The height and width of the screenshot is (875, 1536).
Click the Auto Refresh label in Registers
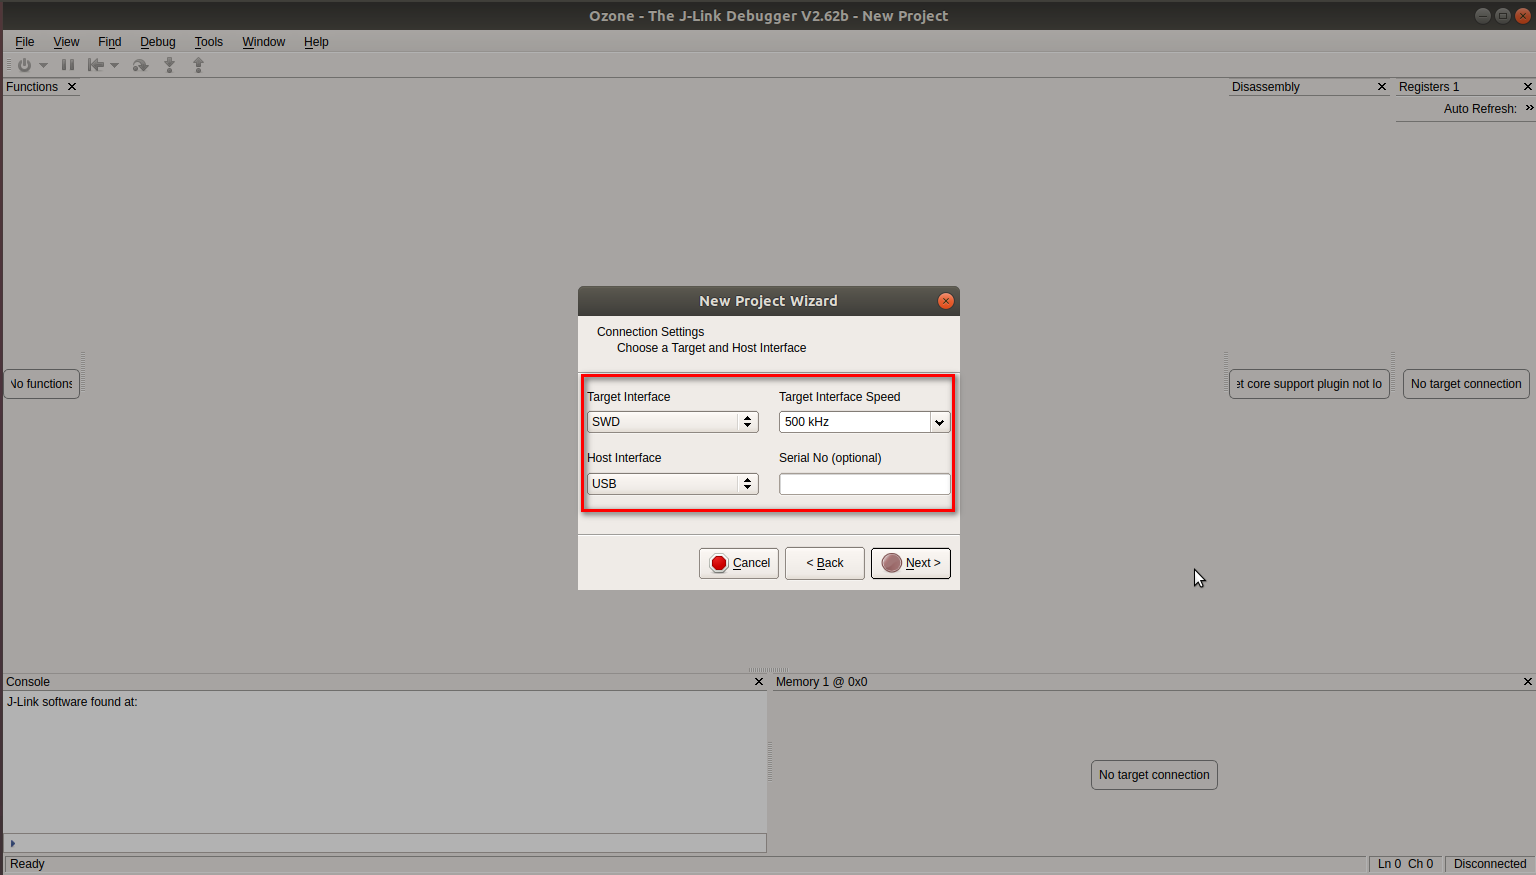coord(1480,109)
